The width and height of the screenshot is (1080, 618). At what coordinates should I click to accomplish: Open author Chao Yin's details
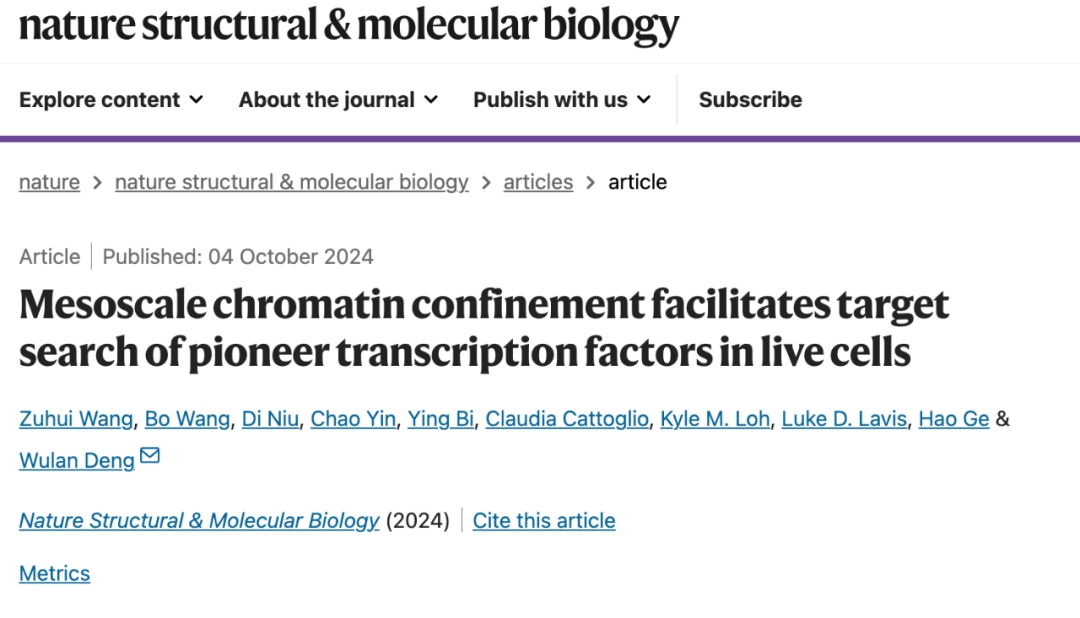(x=353, y=419)
